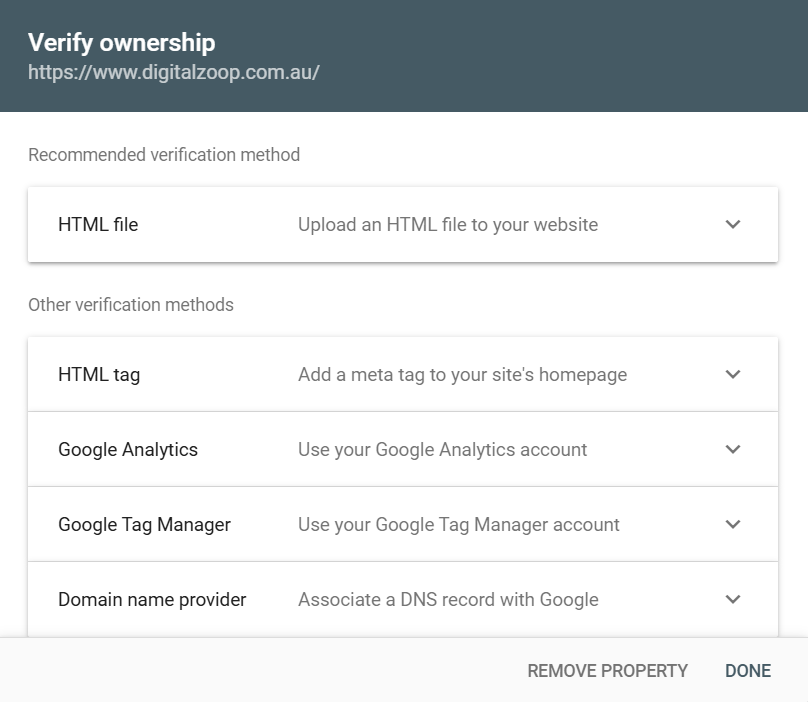Expand the Google Tag Manager chevron arrow
808x702 pixels.
click(733, 524)
